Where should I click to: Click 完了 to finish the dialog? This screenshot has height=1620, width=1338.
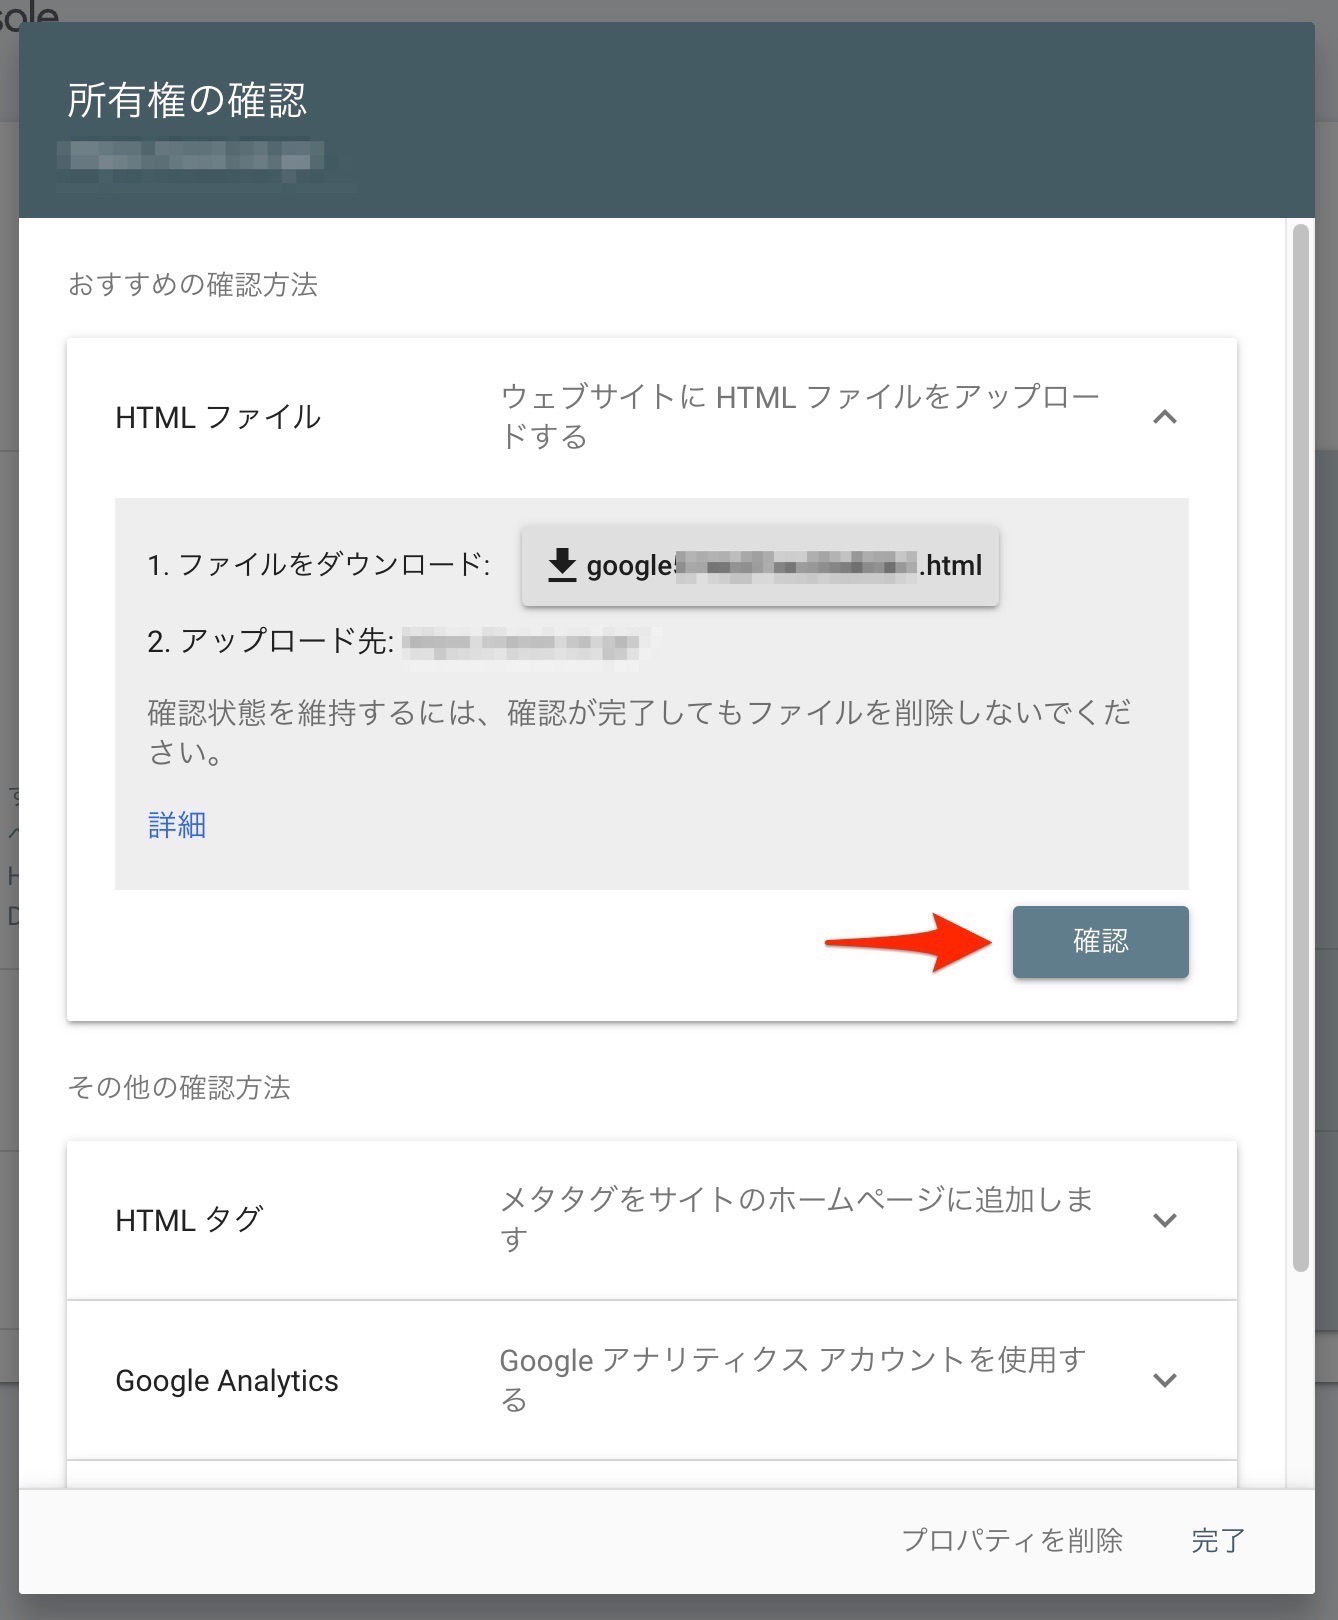1217,1540
